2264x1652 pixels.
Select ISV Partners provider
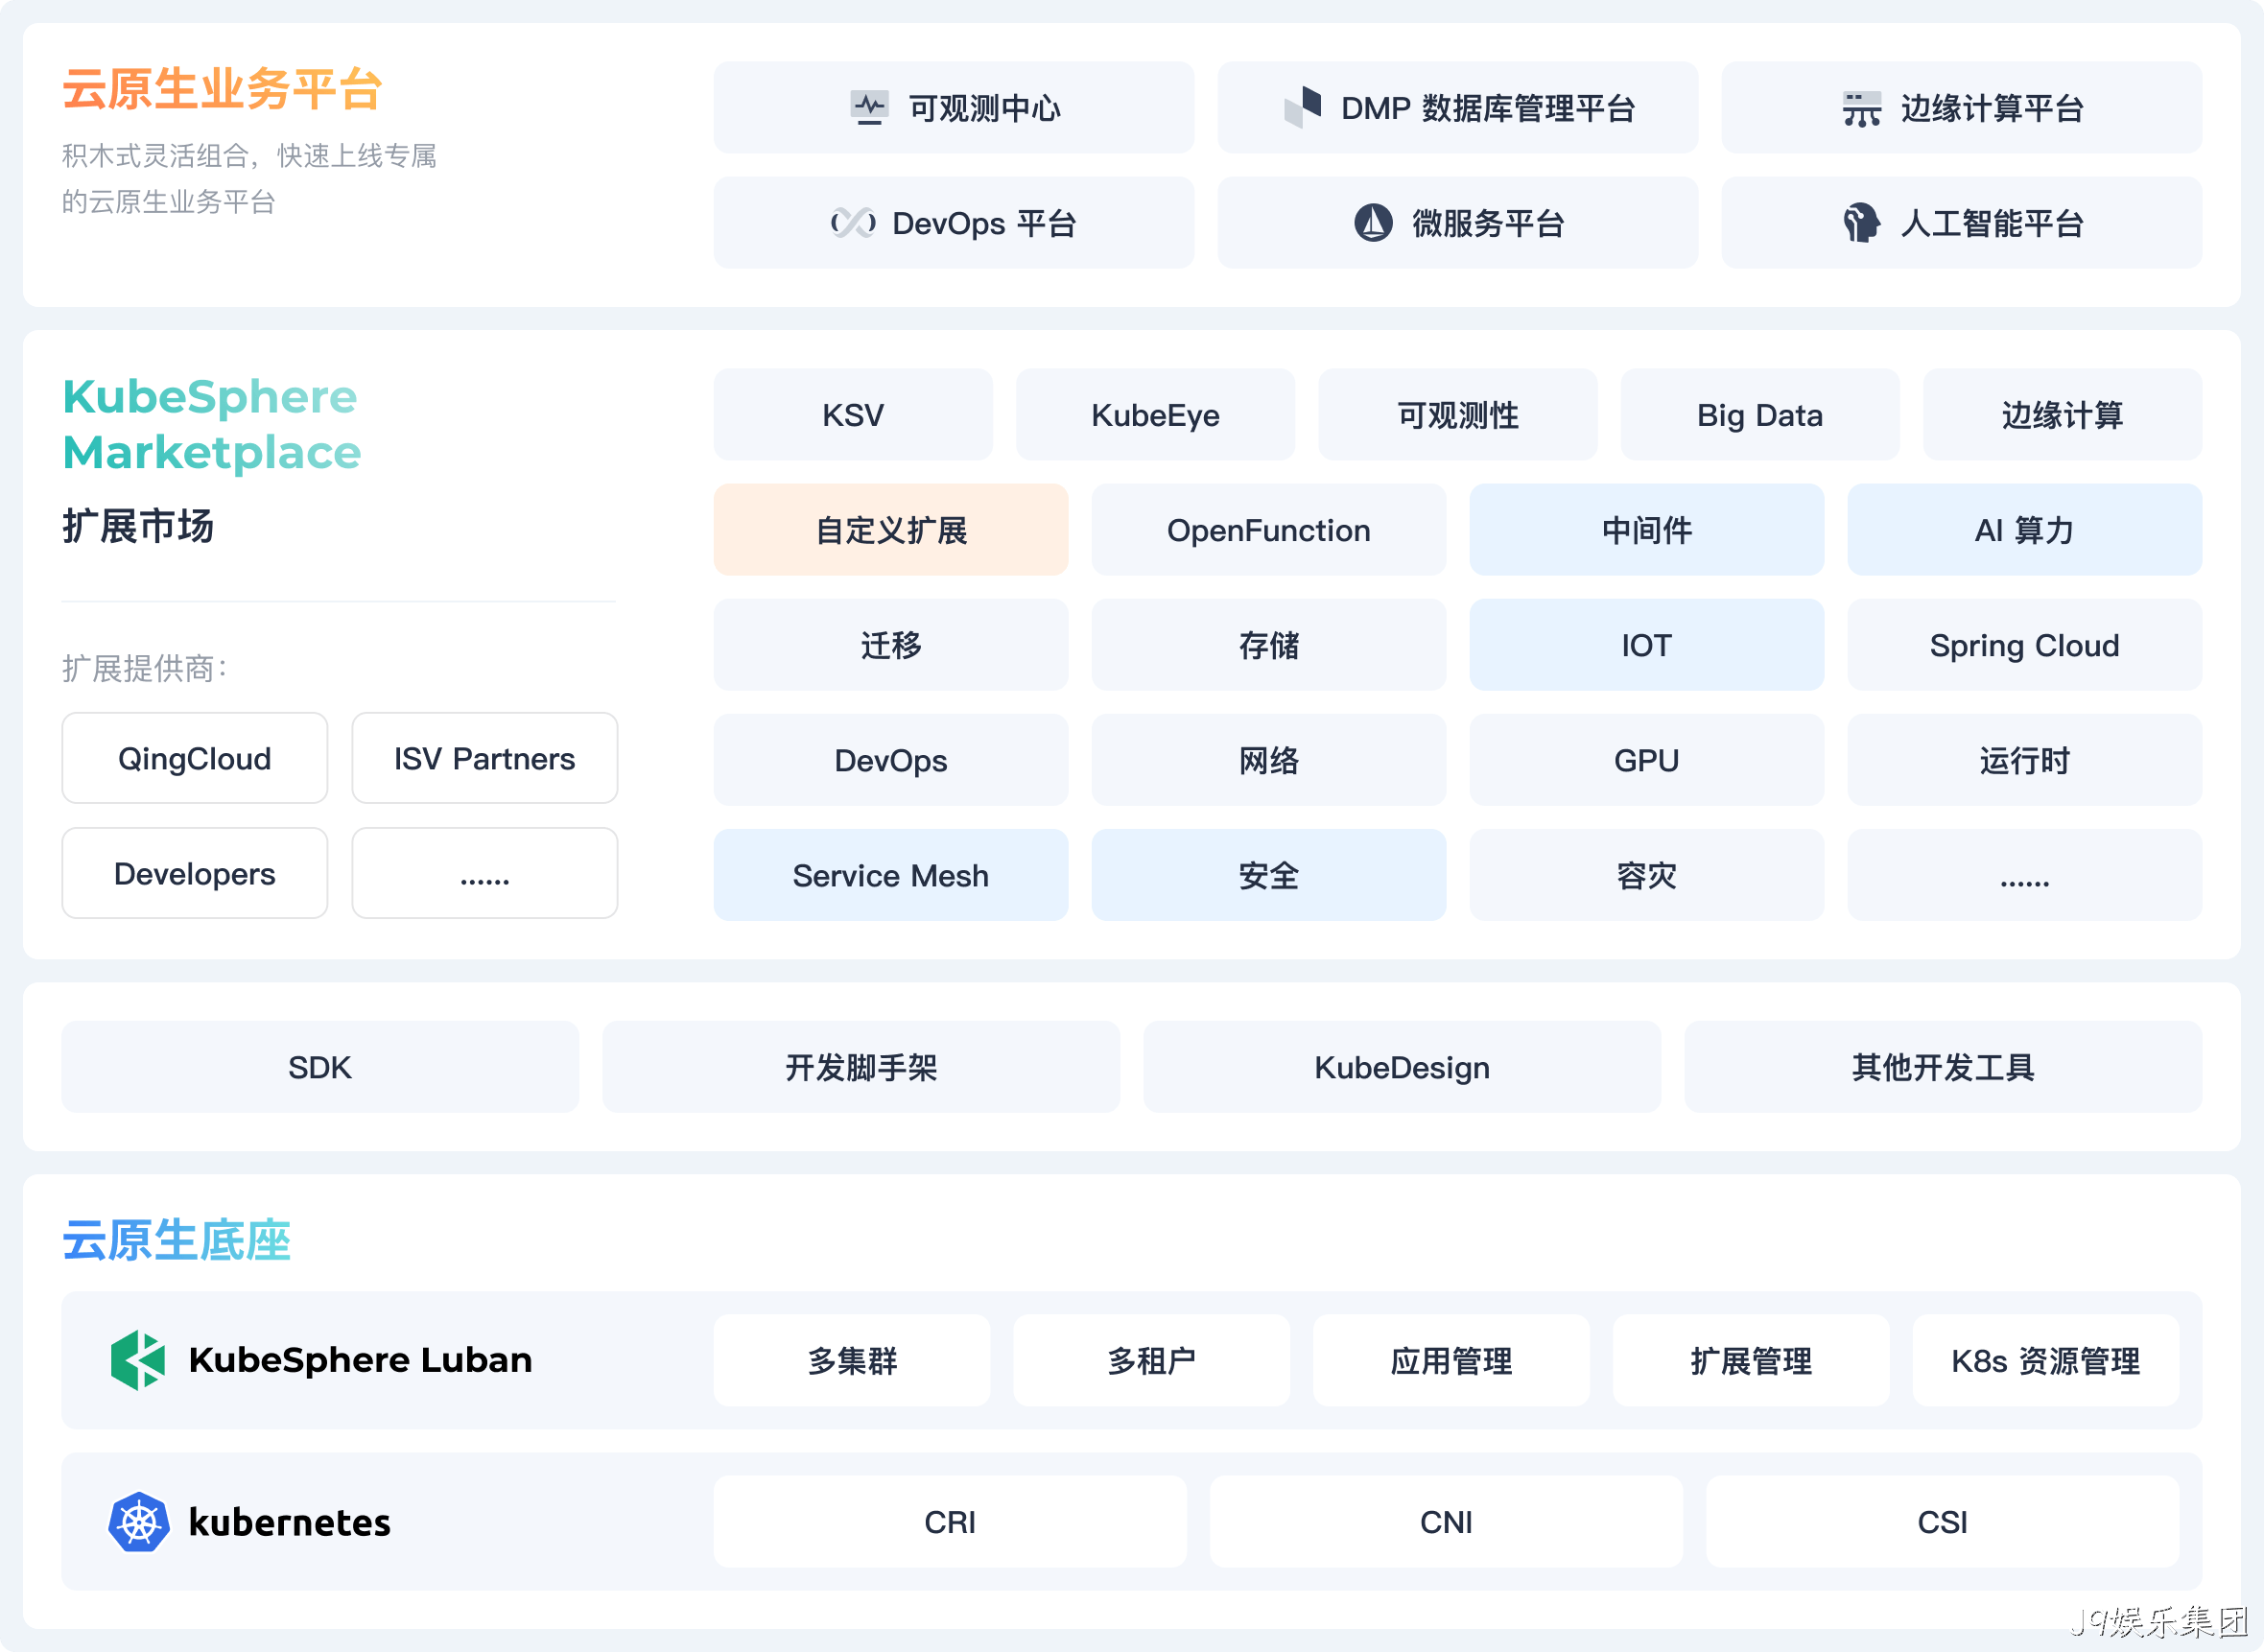(485, 758)
